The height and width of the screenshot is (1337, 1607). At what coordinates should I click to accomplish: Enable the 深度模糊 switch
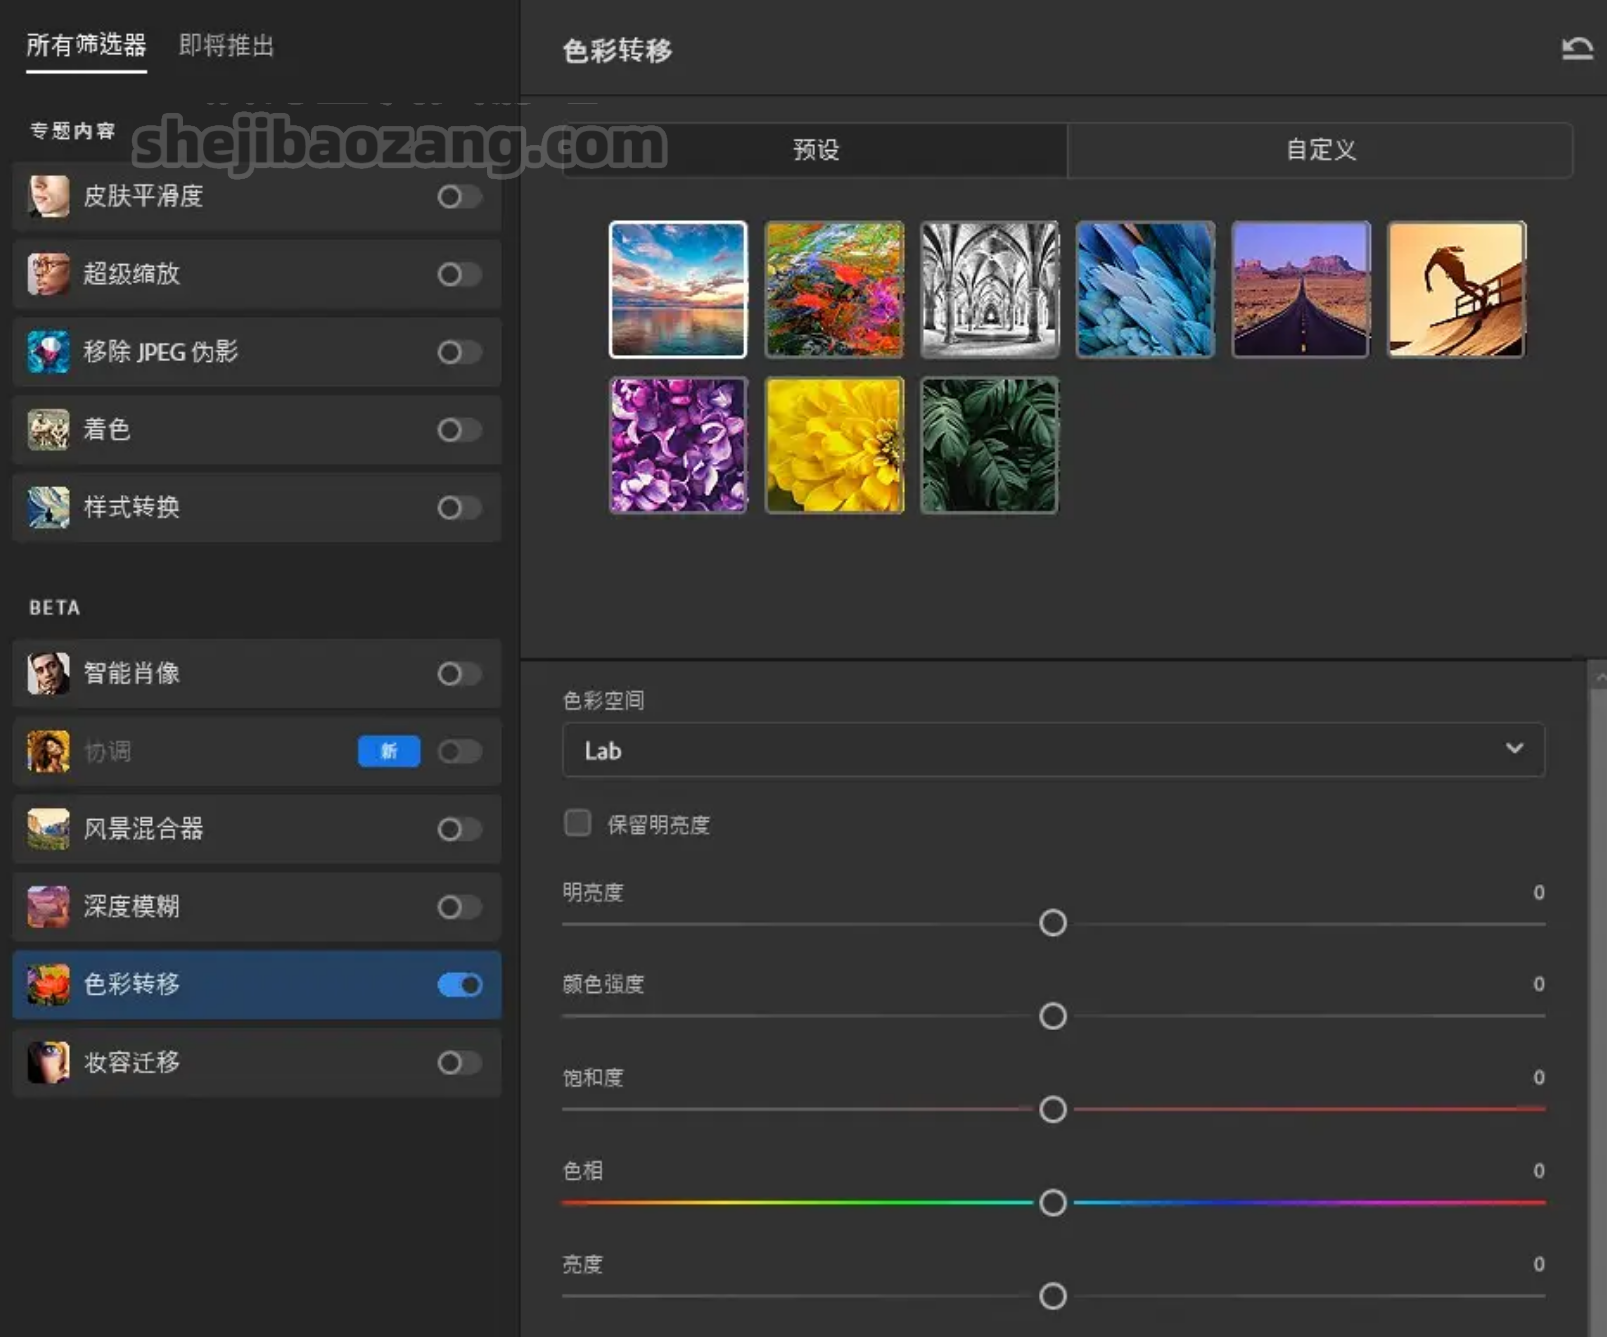tap(460, 907)
